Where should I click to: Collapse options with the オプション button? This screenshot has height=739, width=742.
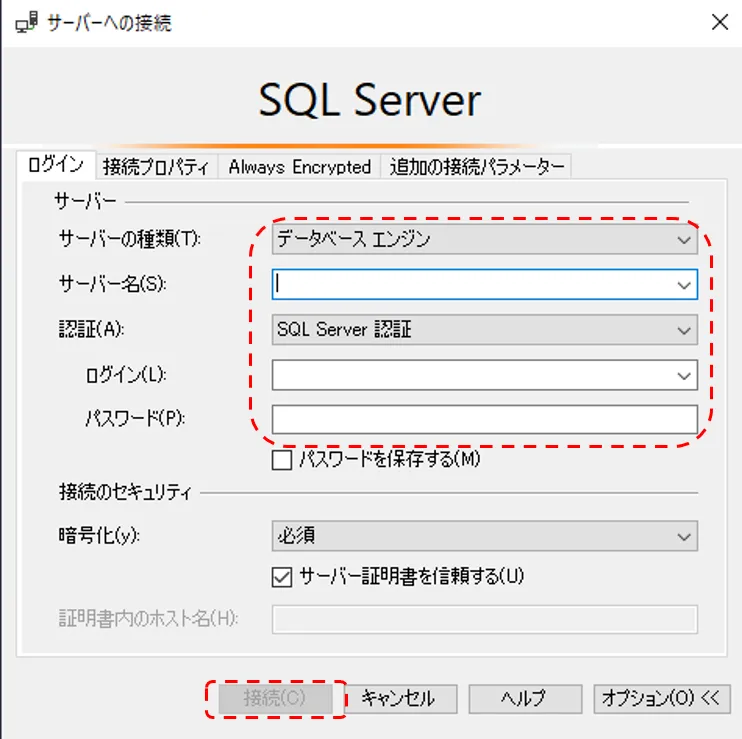click(x=661, y=698)
